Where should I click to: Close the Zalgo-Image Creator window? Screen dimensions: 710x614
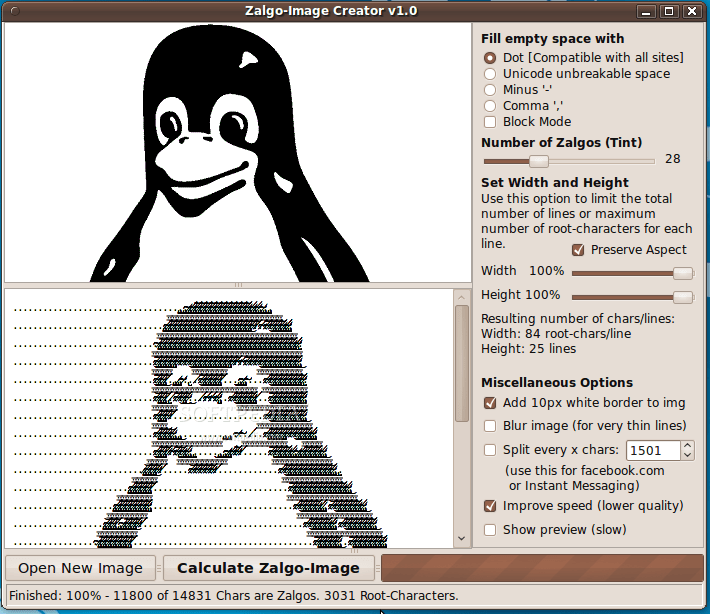692,11
